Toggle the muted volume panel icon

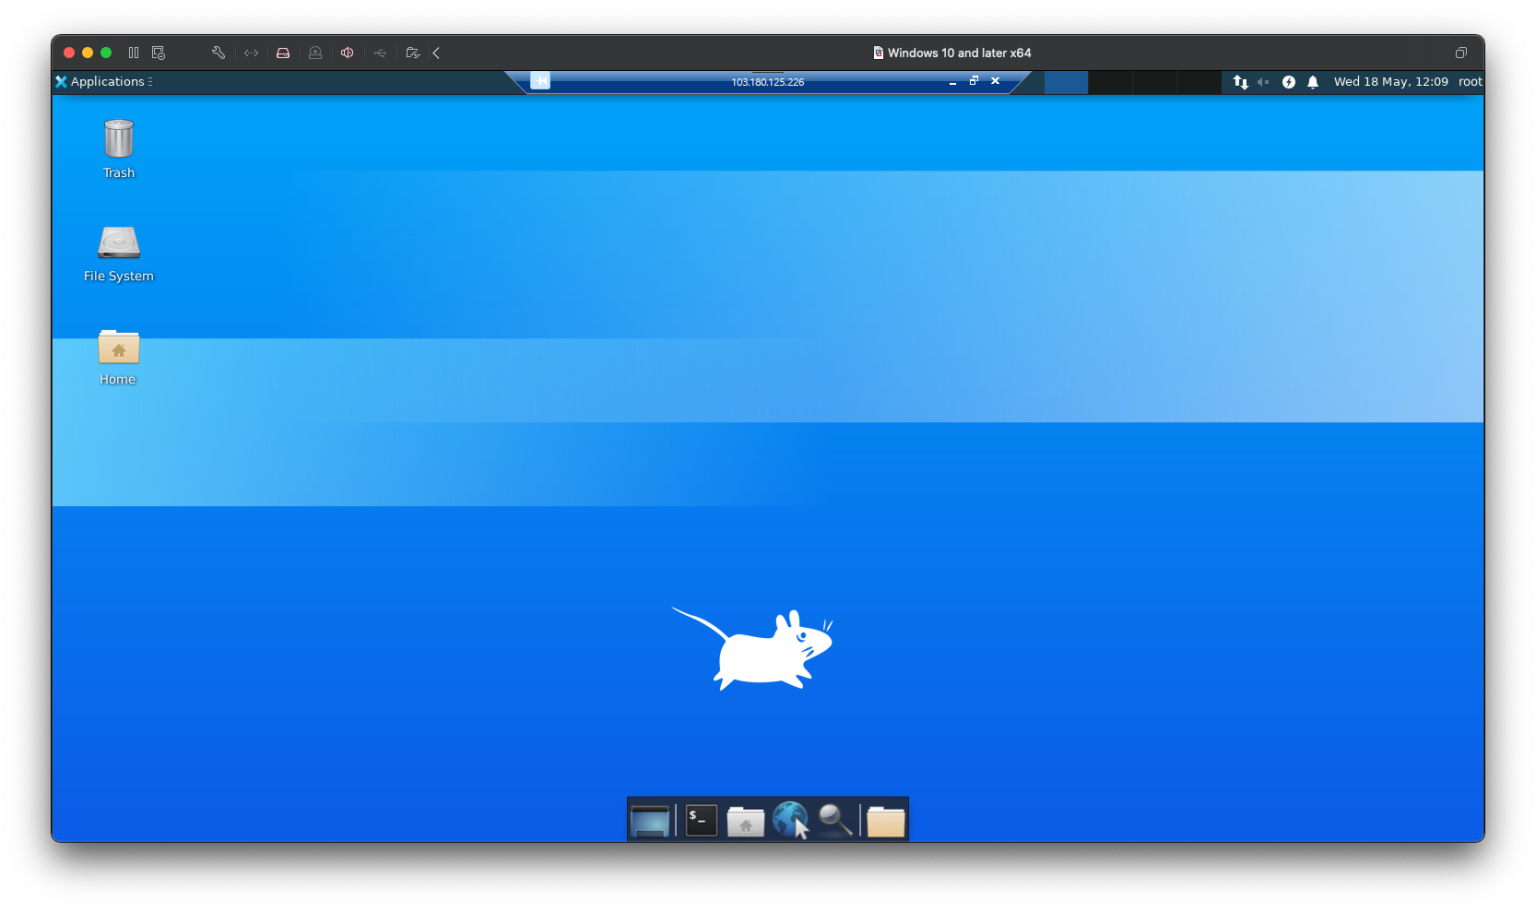[x=1263, y=82]
